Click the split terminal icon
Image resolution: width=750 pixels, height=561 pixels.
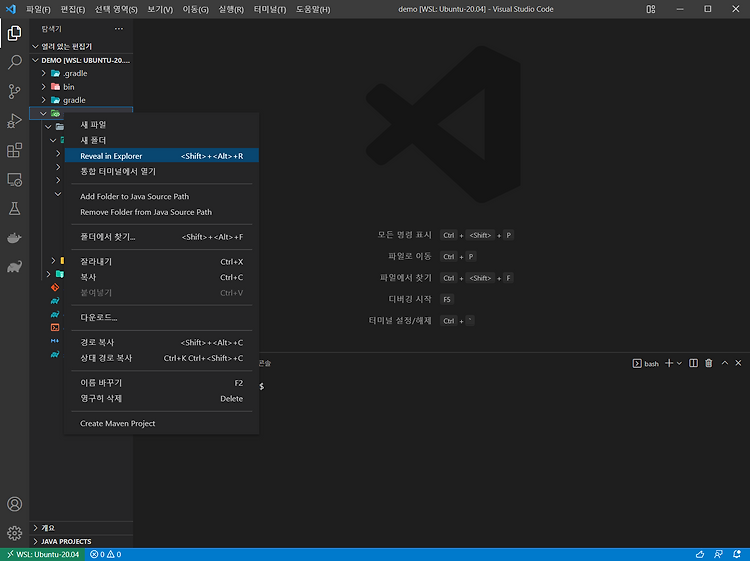coord(693,363)
